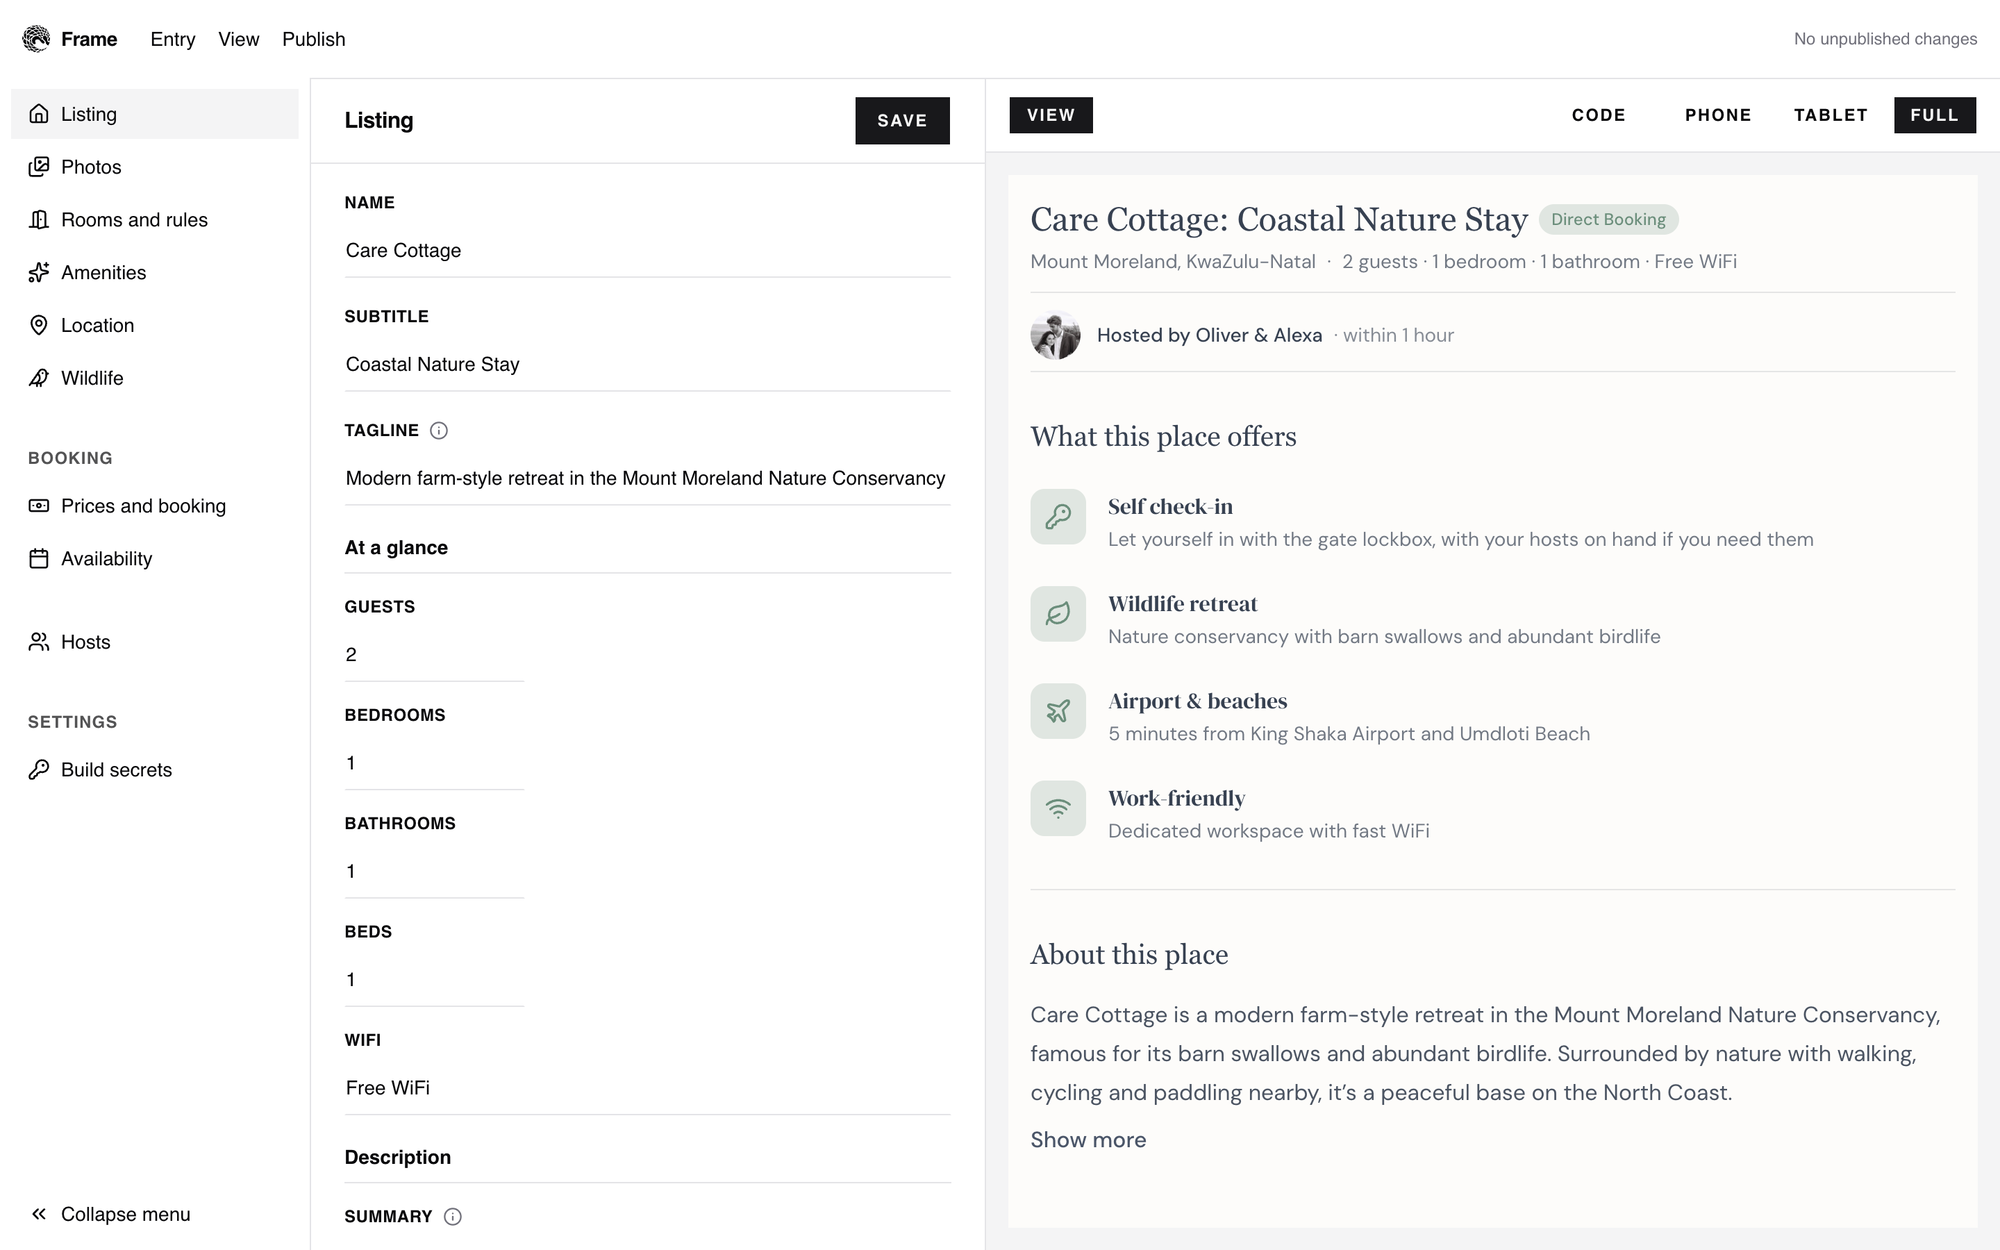Screen dimensions: 2000x1250
Task: Show Tagline info tooltip icon
Action: tap(439, 431)
